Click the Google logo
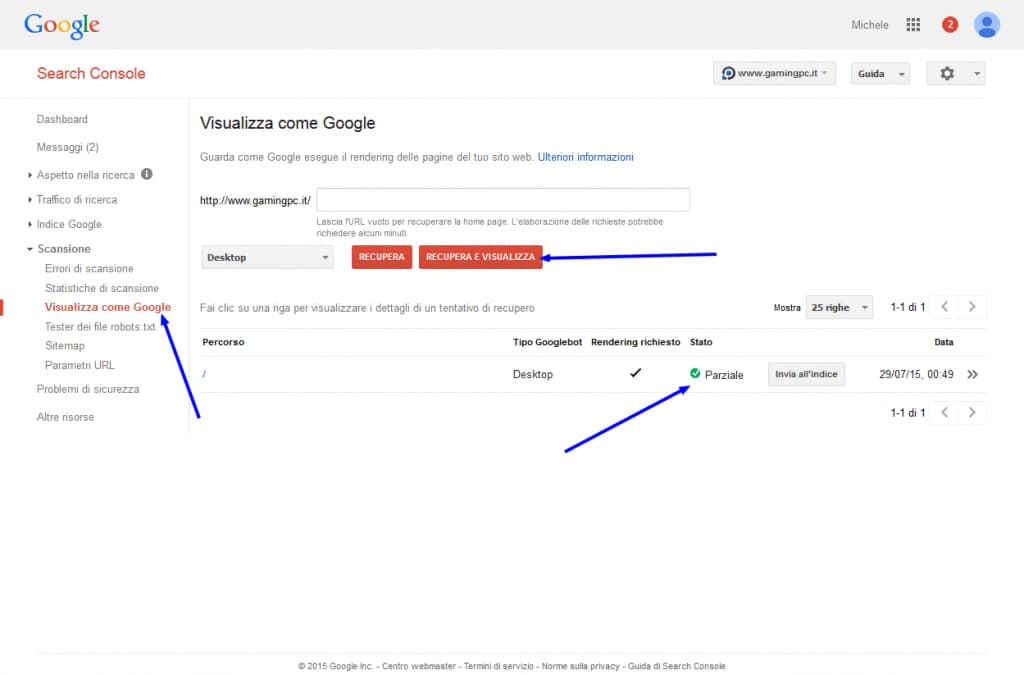 click(61, 25)
